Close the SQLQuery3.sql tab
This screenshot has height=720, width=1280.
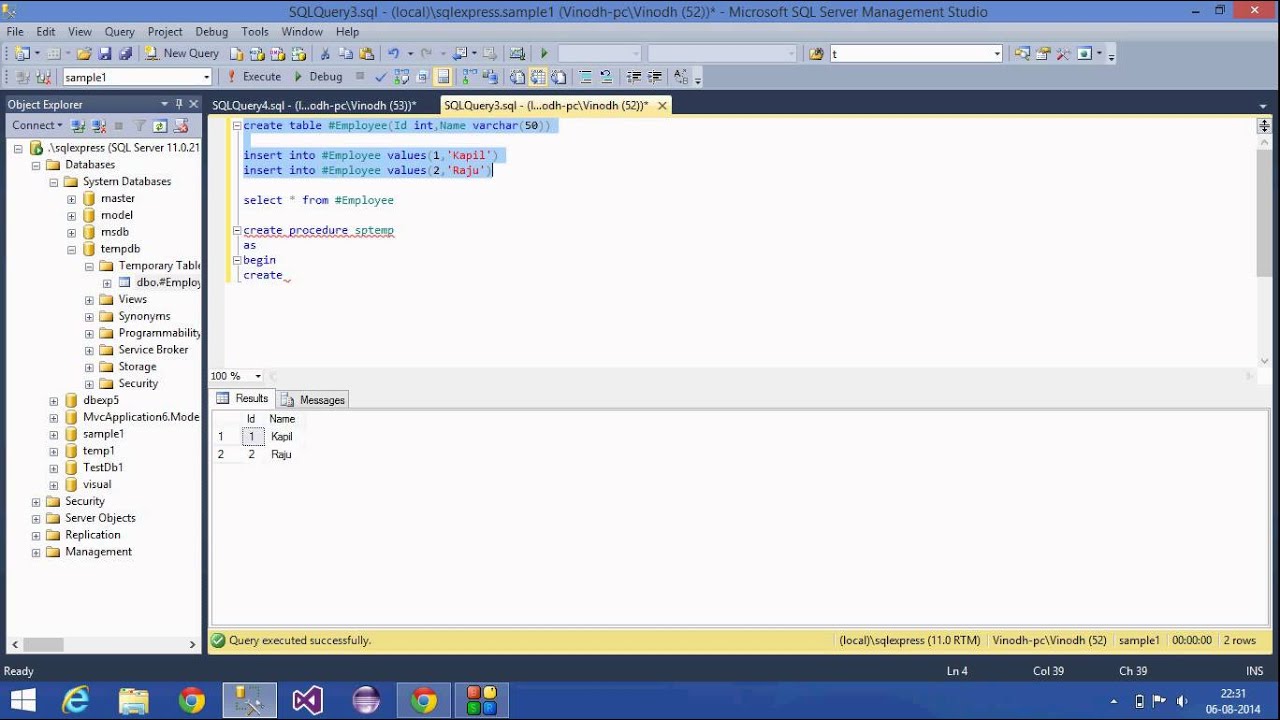[x=661, y=105]
